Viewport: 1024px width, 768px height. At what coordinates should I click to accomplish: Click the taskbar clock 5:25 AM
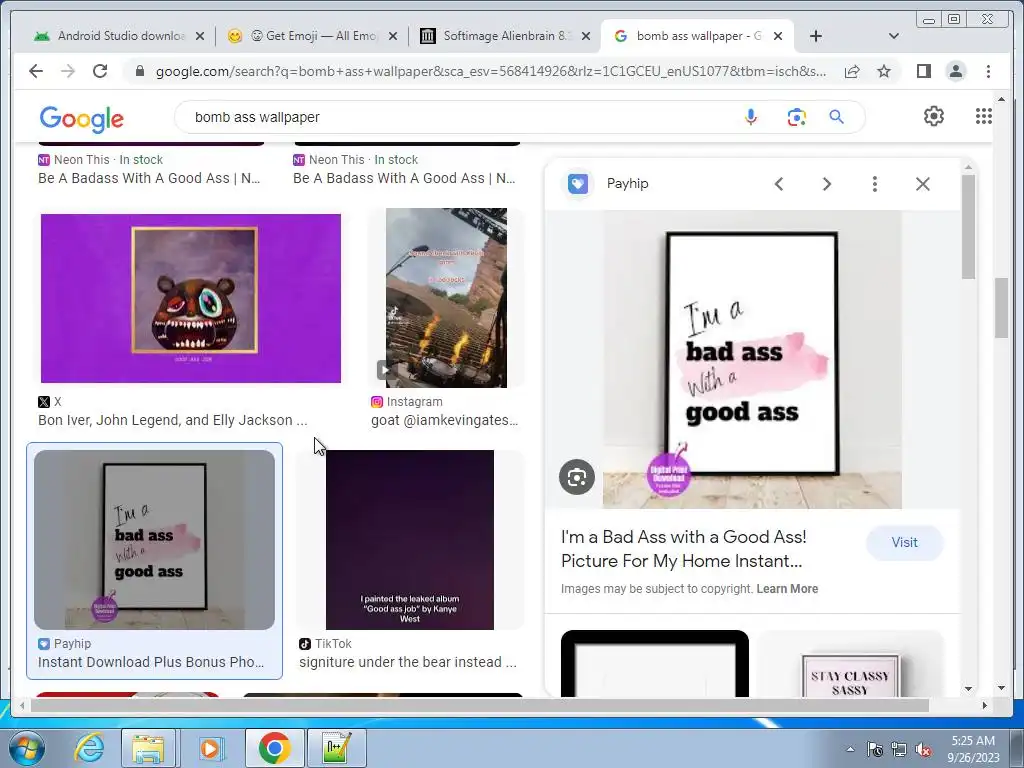(973, 741)
